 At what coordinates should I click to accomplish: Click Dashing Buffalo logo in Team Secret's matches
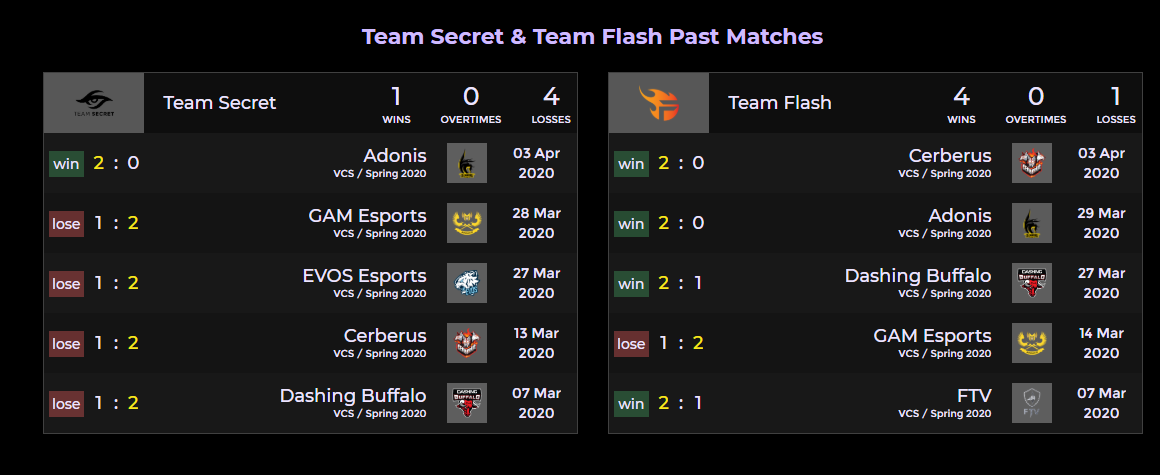coord(467,403)
